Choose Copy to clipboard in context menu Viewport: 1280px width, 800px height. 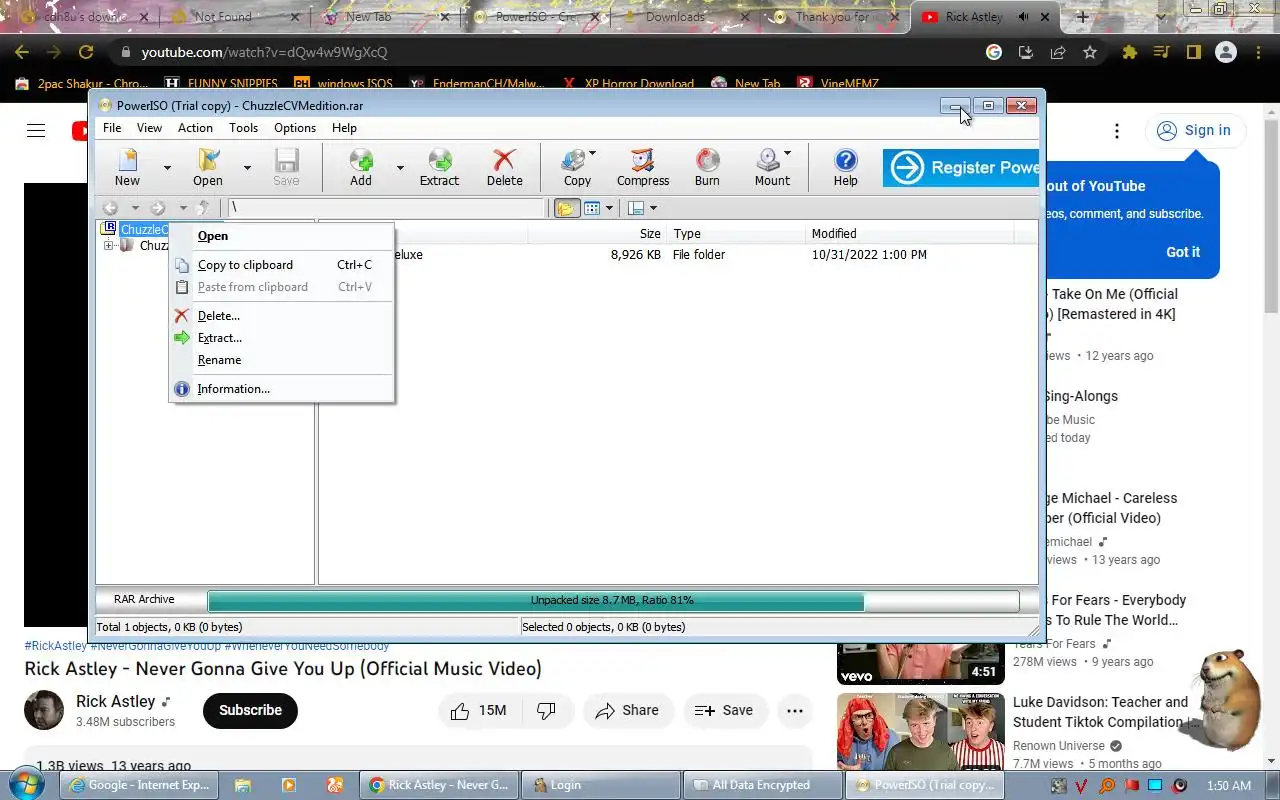pyautogui.click(x=281, y=265)
